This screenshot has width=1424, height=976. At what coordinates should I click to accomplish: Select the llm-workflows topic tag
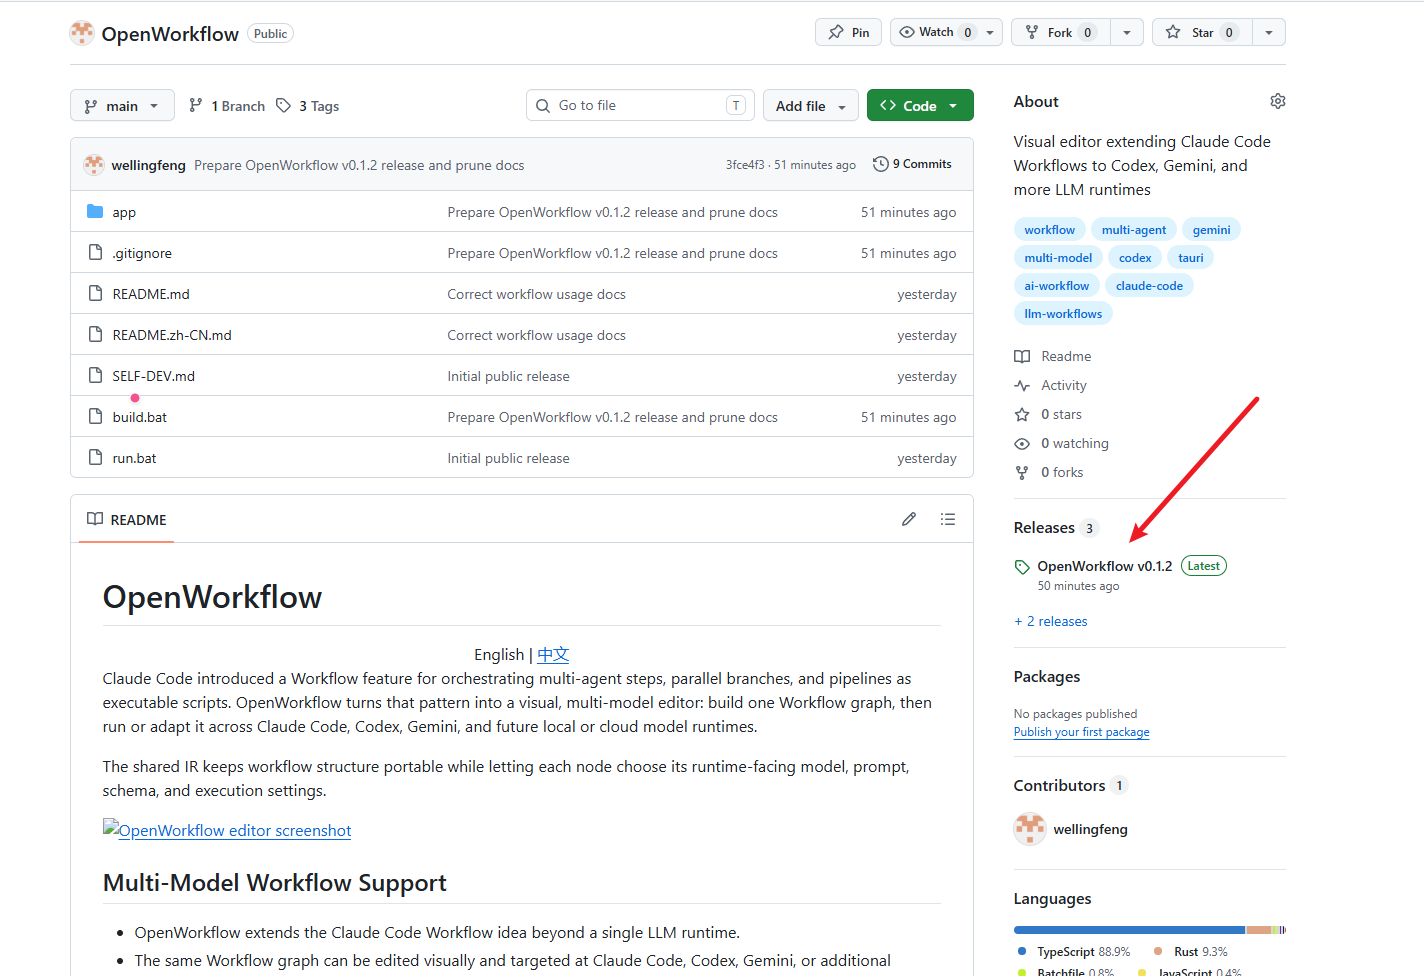click(x=1063, y=313)
